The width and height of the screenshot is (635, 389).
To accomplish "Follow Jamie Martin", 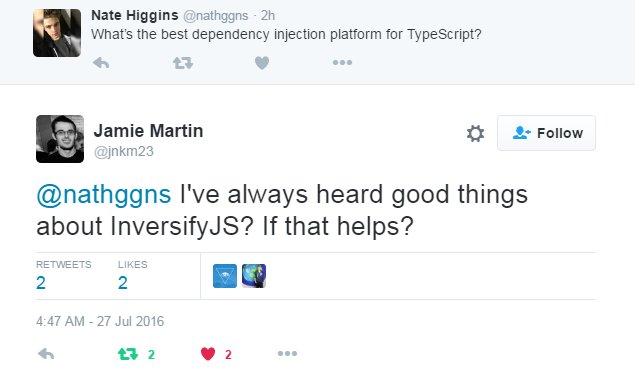I will pyautogui.click(x=546, y=133).
